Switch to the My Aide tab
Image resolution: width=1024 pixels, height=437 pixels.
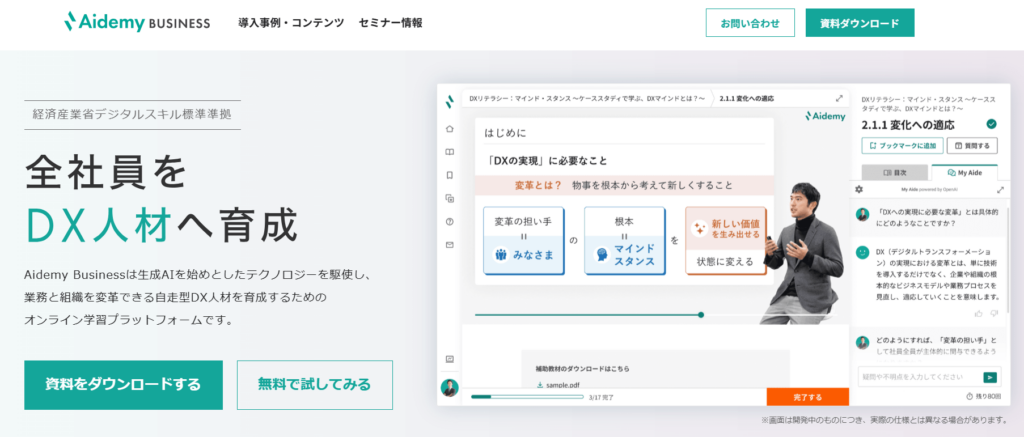coord(965,172)
